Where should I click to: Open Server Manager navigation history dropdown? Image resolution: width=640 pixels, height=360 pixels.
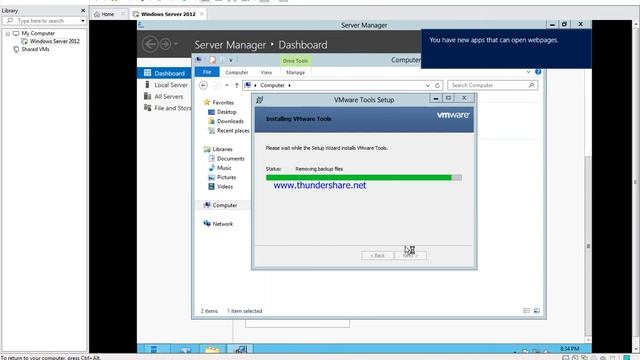176,44
